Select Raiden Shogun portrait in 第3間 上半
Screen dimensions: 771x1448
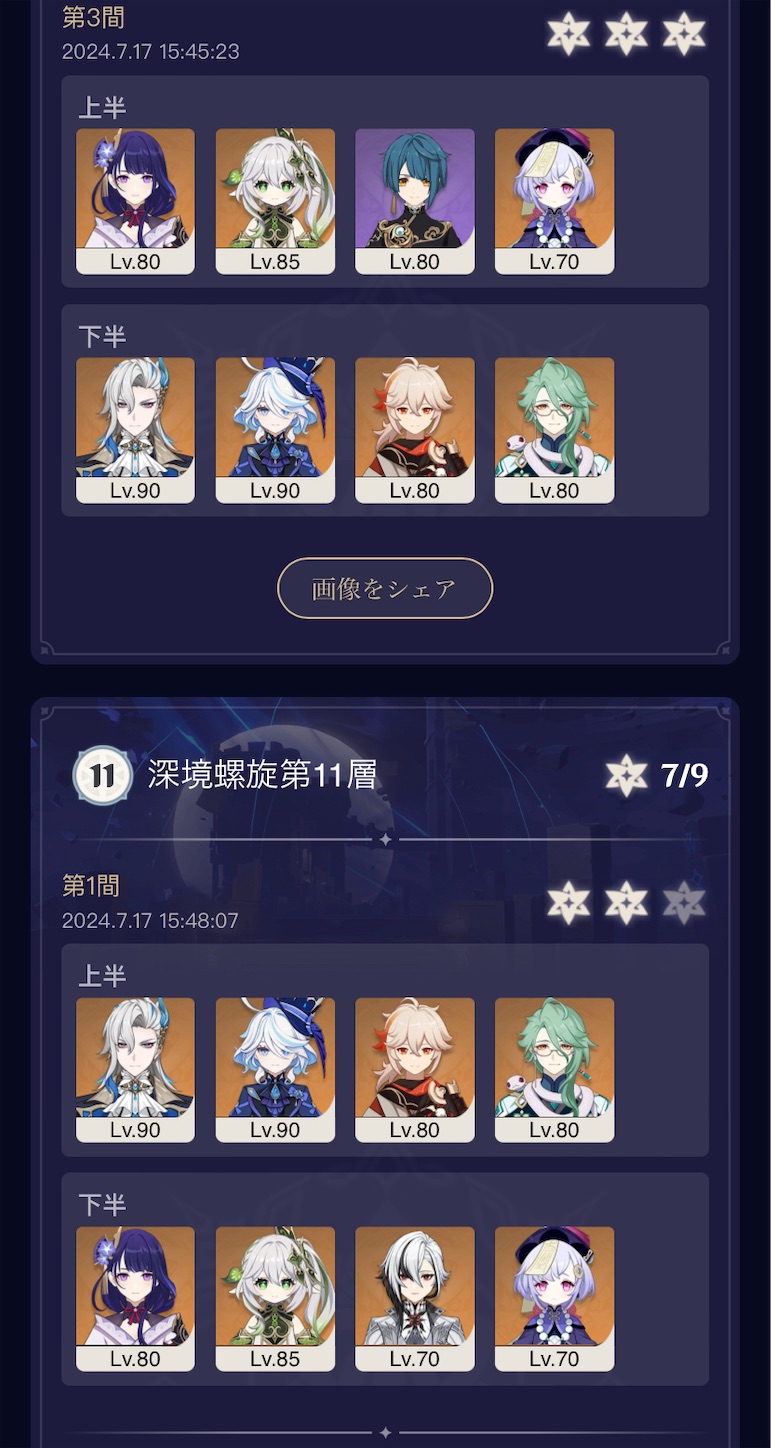135,201
